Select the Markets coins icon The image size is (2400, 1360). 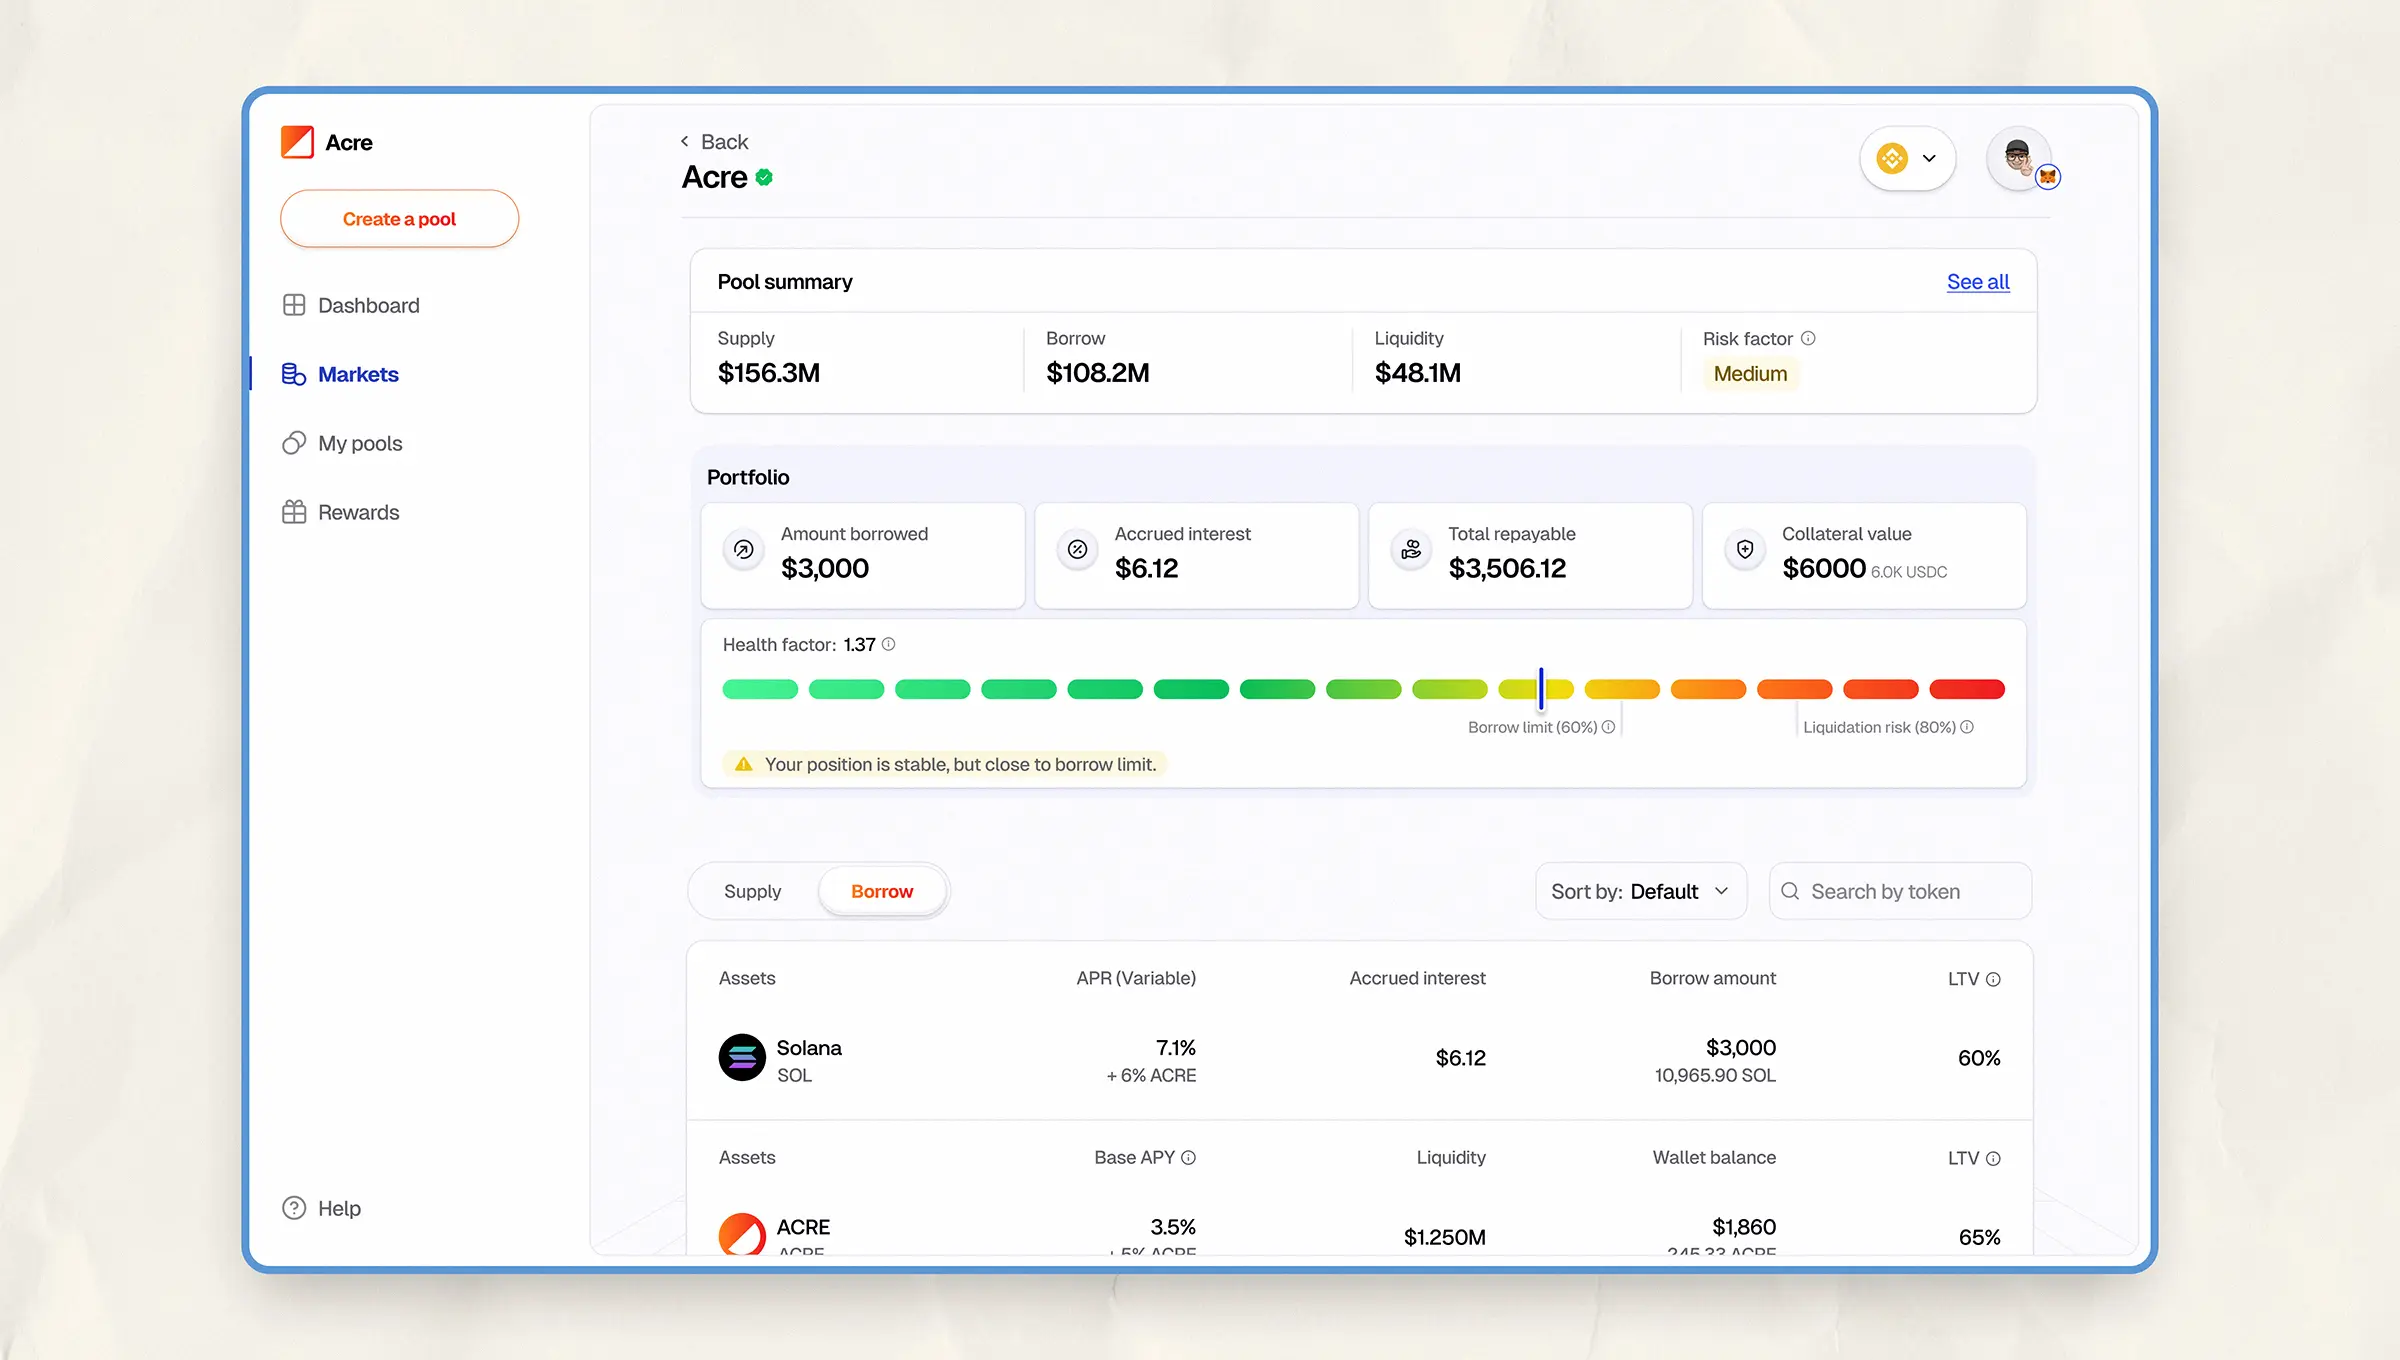click(x=294, y=374)
